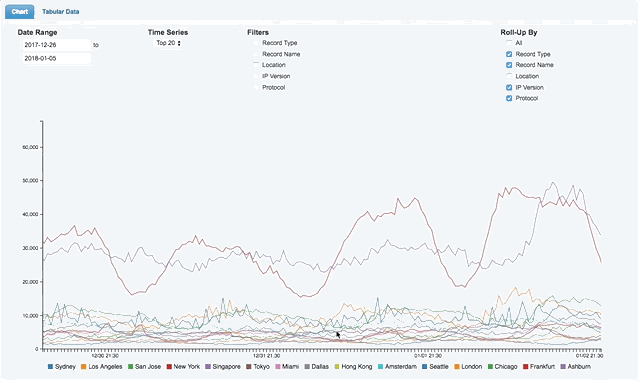The width and height of the screenshot is (640, 382).
Task: Uncheck Record Type under Roll-Up By
Action: (x=509, y=54)
